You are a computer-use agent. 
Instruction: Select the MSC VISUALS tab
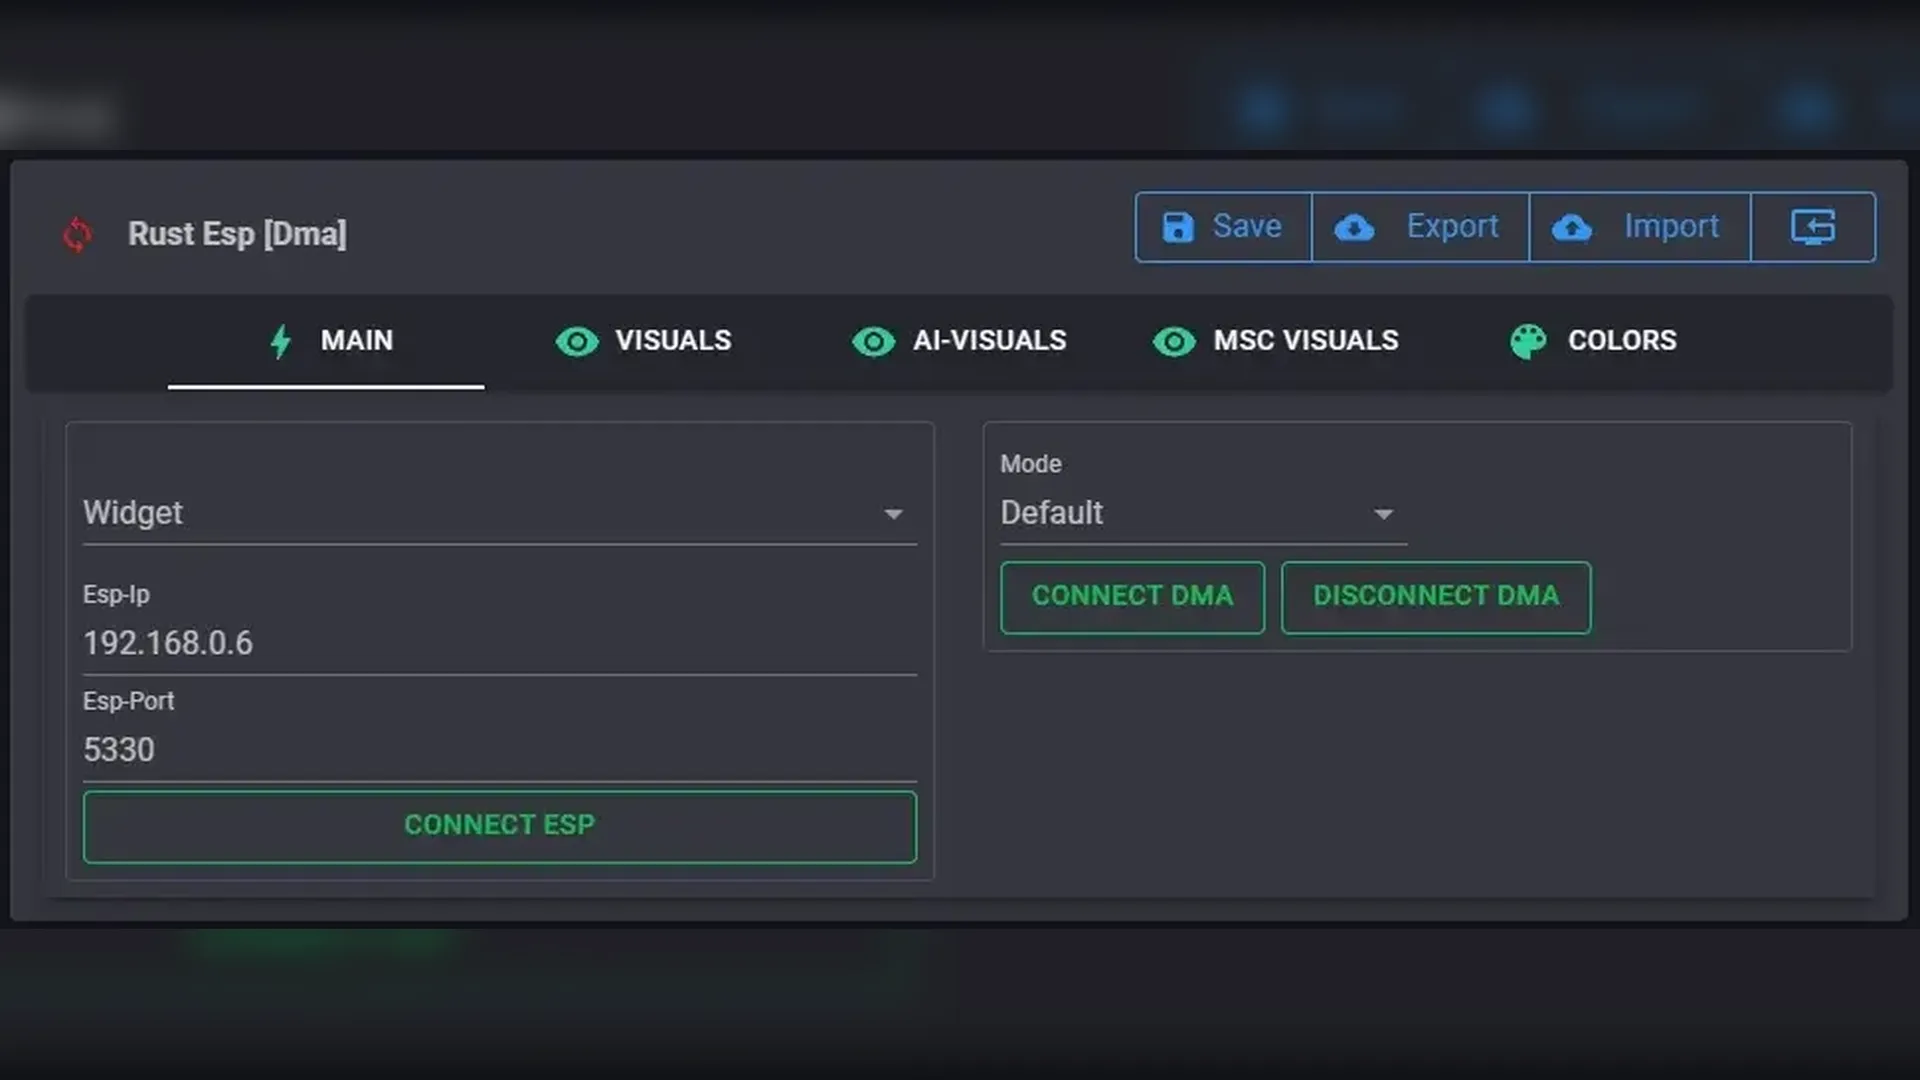coord(1305,341)
